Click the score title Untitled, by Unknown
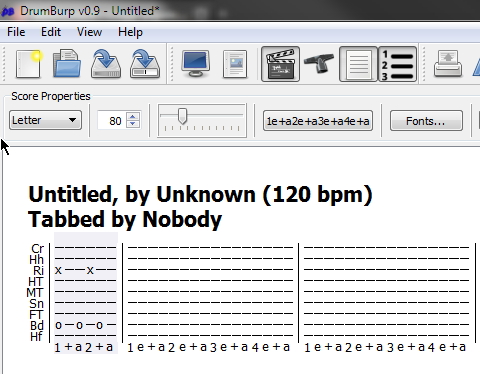 (x=201, y=194)
